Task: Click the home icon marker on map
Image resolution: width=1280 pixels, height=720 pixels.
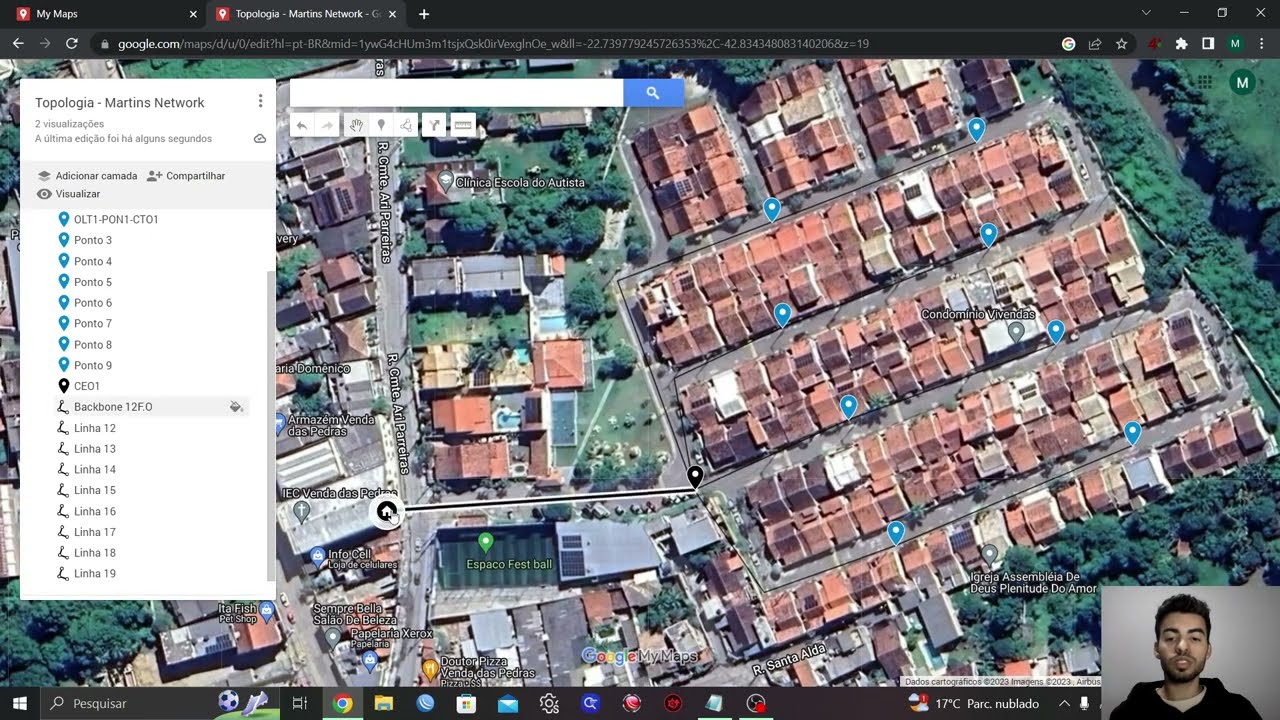Action: (x=386, y=512)
